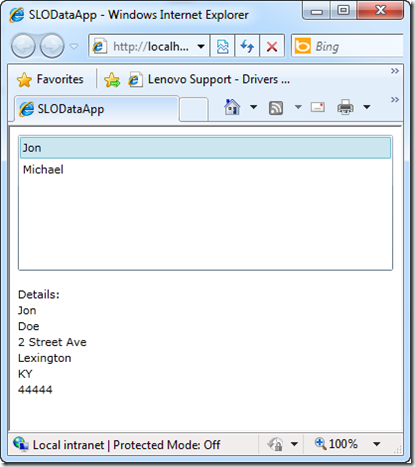Expand the Print options dropdown arrow
The width and height of the screenshot is (415, 467).
(367, 107)
